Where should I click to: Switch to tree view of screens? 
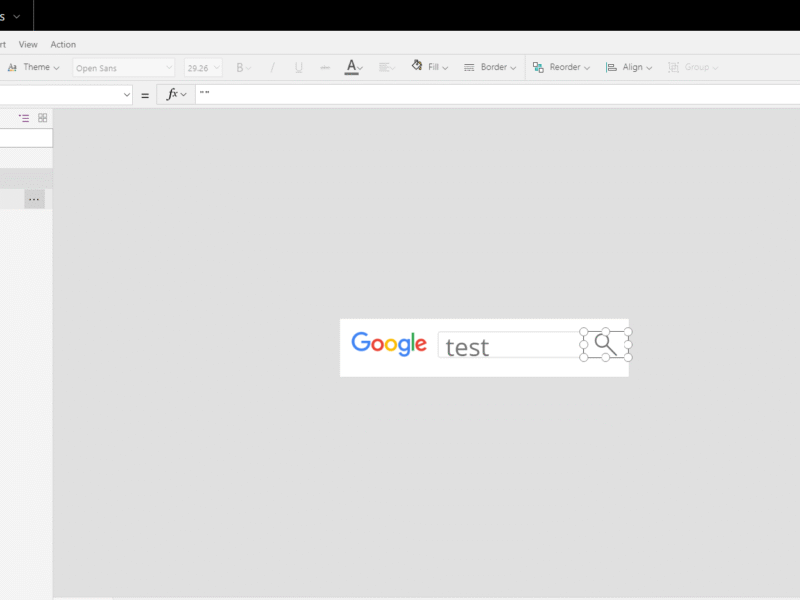click(x=24, y=118)
